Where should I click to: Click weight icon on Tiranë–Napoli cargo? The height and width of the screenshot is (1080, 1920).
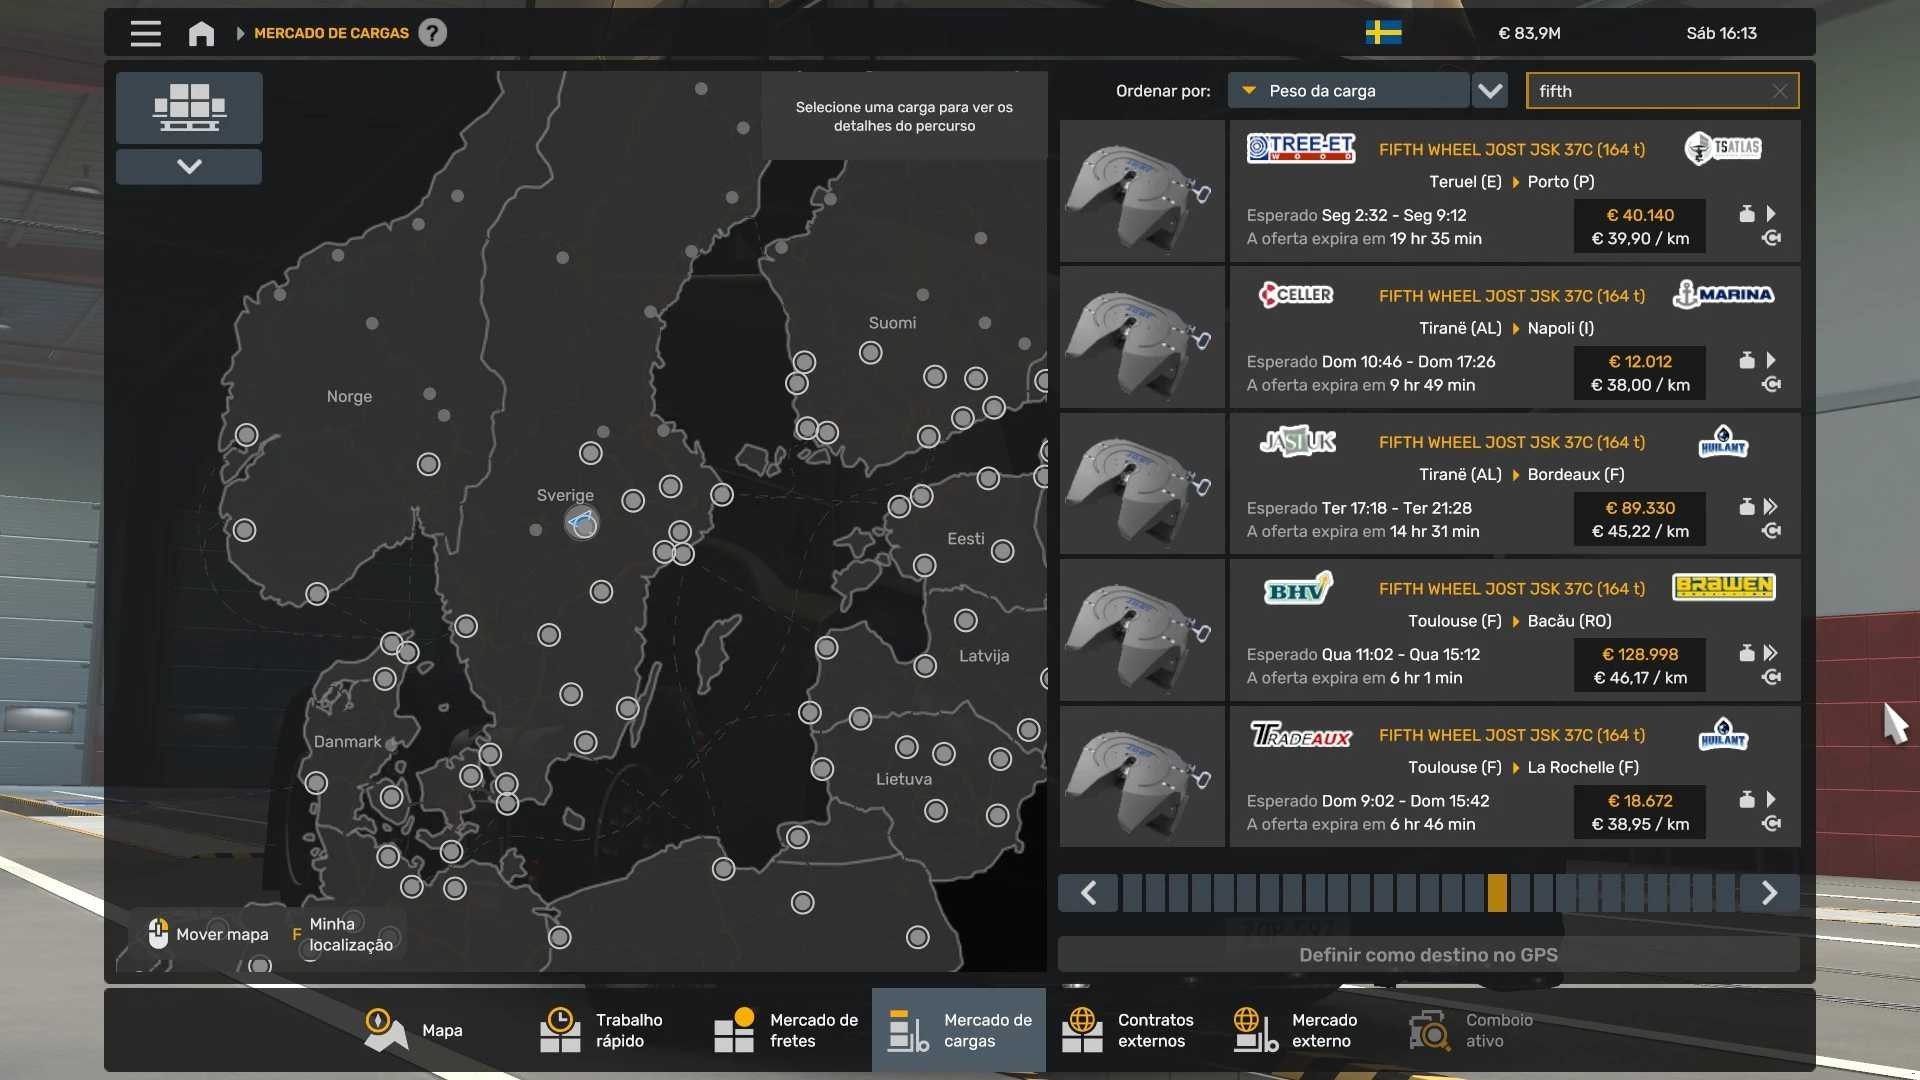1746,360
